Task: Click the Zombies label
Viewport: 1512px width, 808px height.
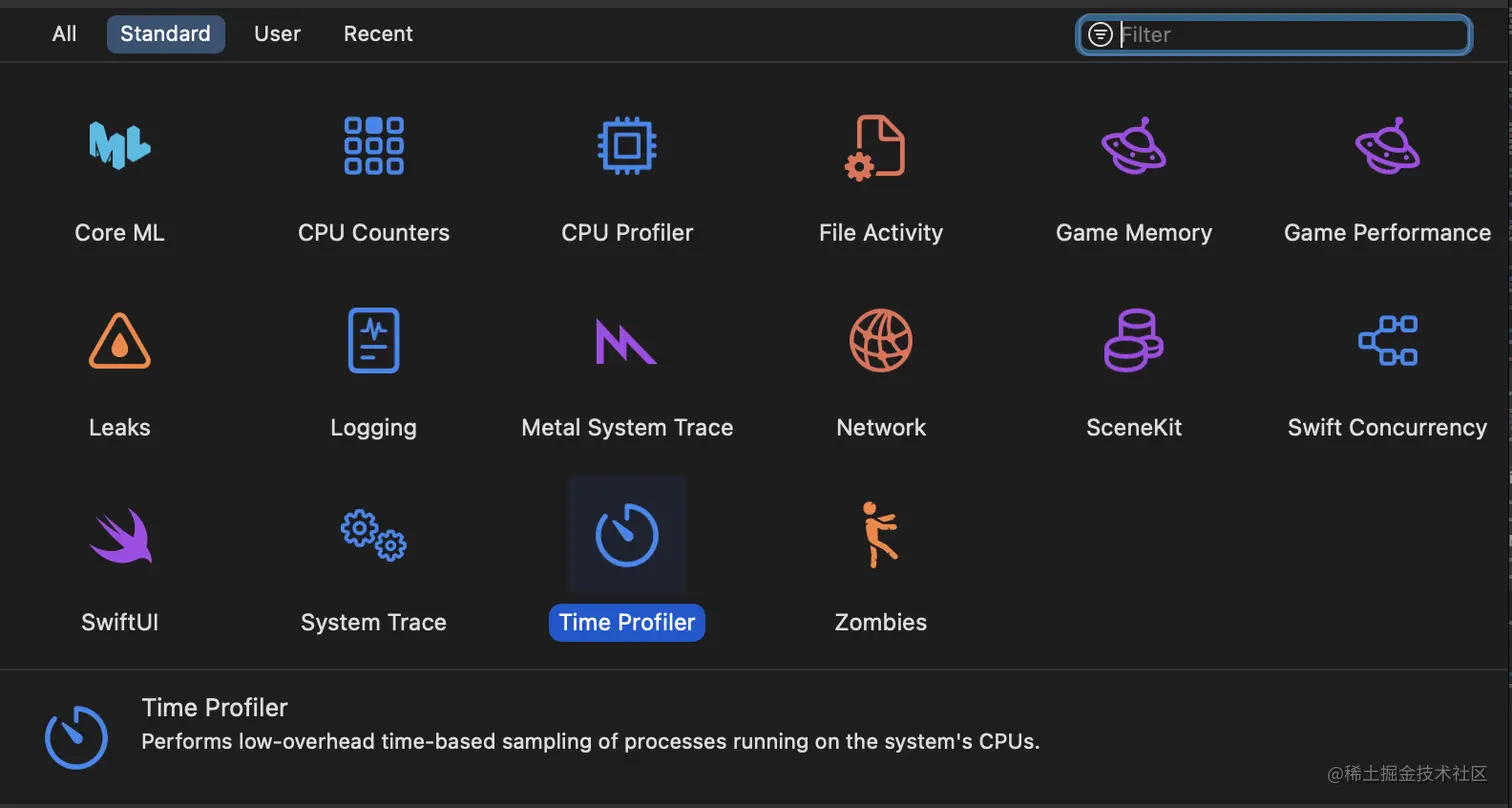Action: point(880,622)
